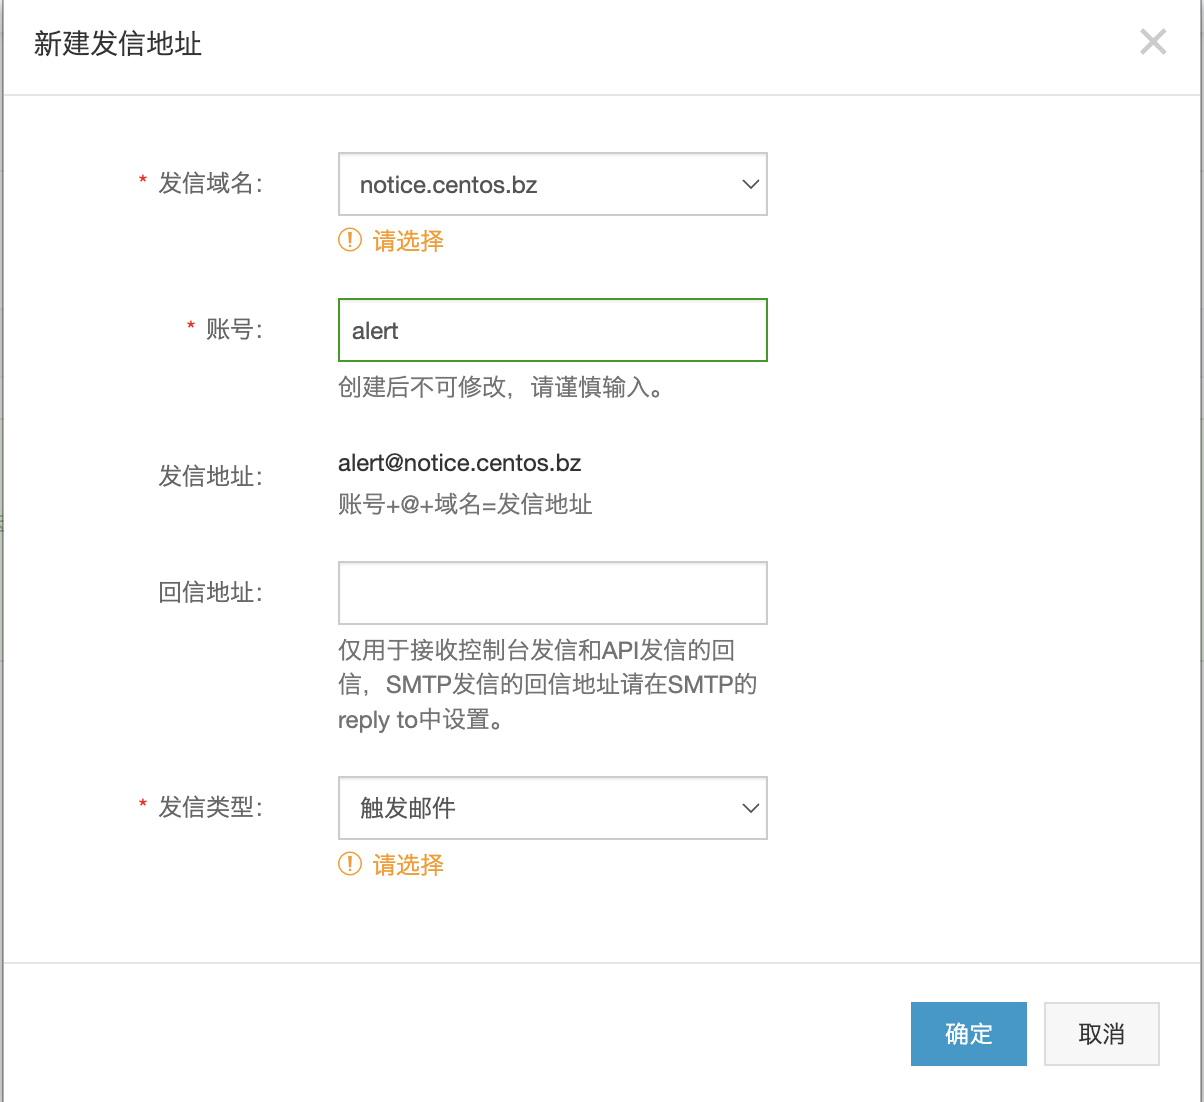Open the 发信类型 dropdown showing 触发邮件
The width and height of the screenshot is (1204, 1102).
coord(540,808)
